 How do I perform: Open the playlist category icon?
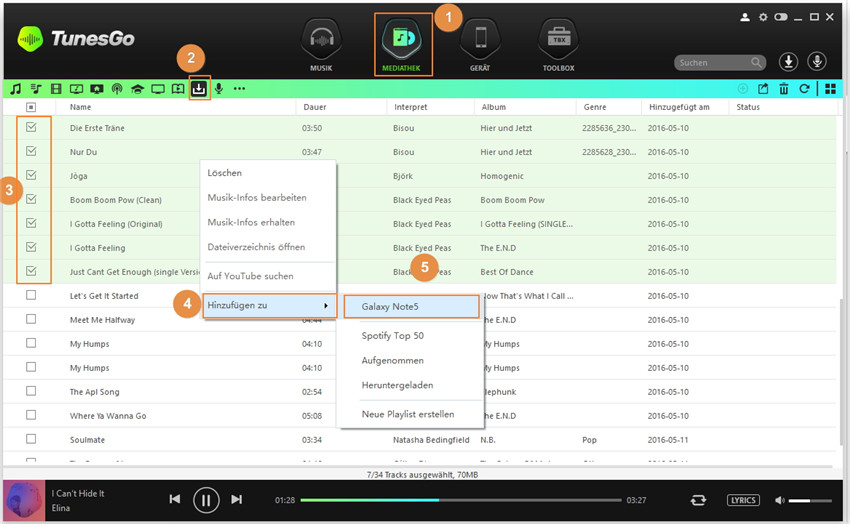[36, 89]
